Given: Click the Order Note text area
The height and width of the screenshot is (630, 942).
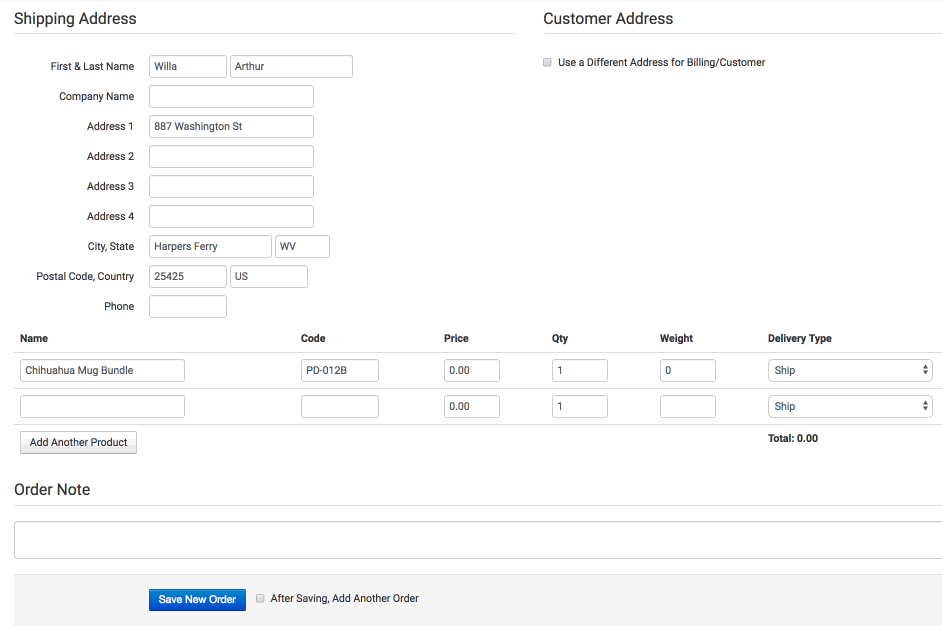Looking at the screenshot, I should click(478, 540).
